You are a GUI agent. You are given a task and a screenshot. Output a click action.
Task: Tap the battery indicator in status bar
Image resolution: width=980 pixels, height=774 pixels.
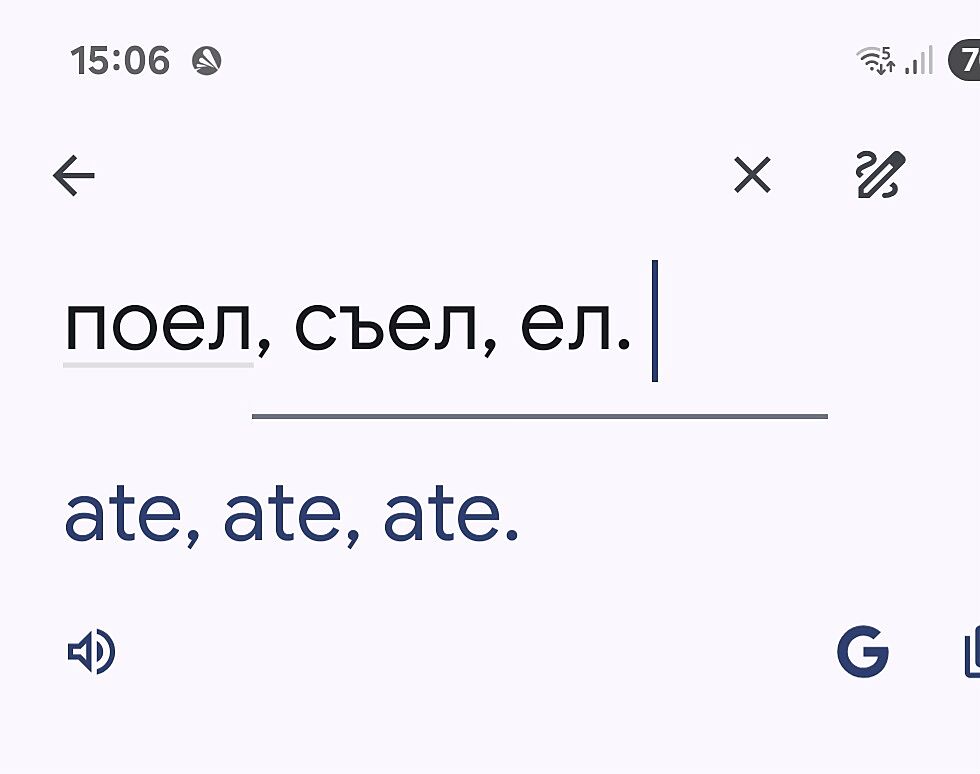[x=966, y=60]
